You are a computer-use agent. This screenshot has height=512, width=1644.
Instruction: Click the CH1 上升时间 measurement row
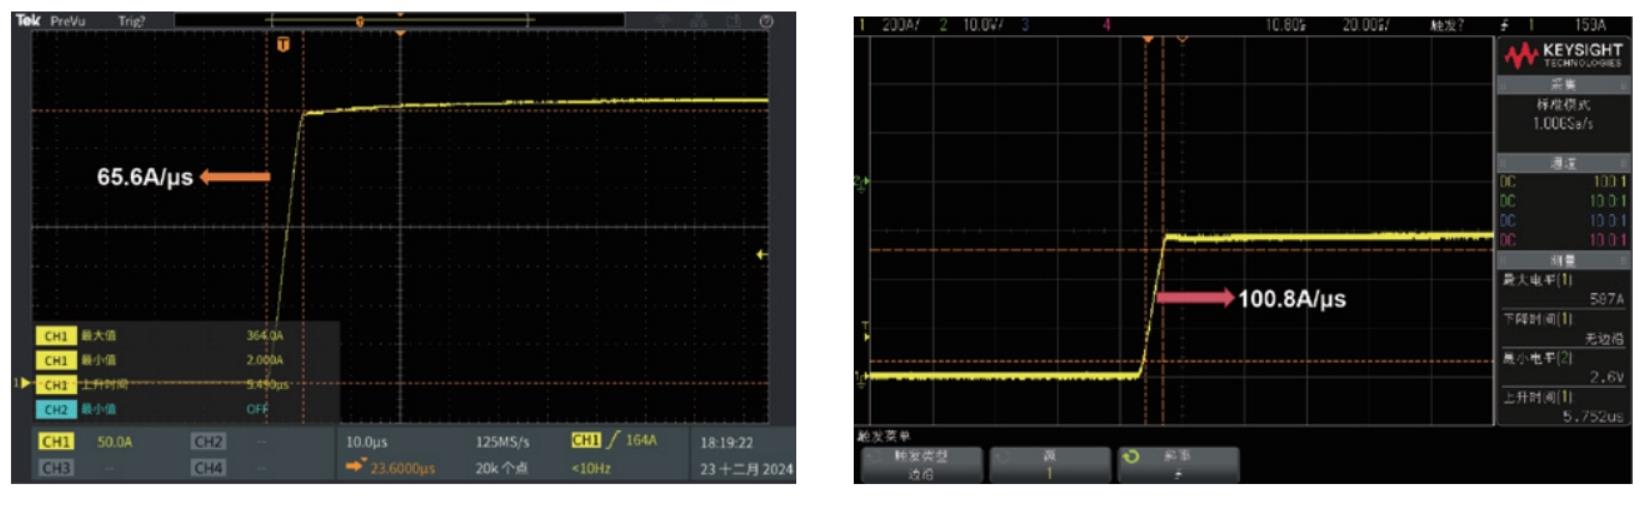(x=160, y=384)
